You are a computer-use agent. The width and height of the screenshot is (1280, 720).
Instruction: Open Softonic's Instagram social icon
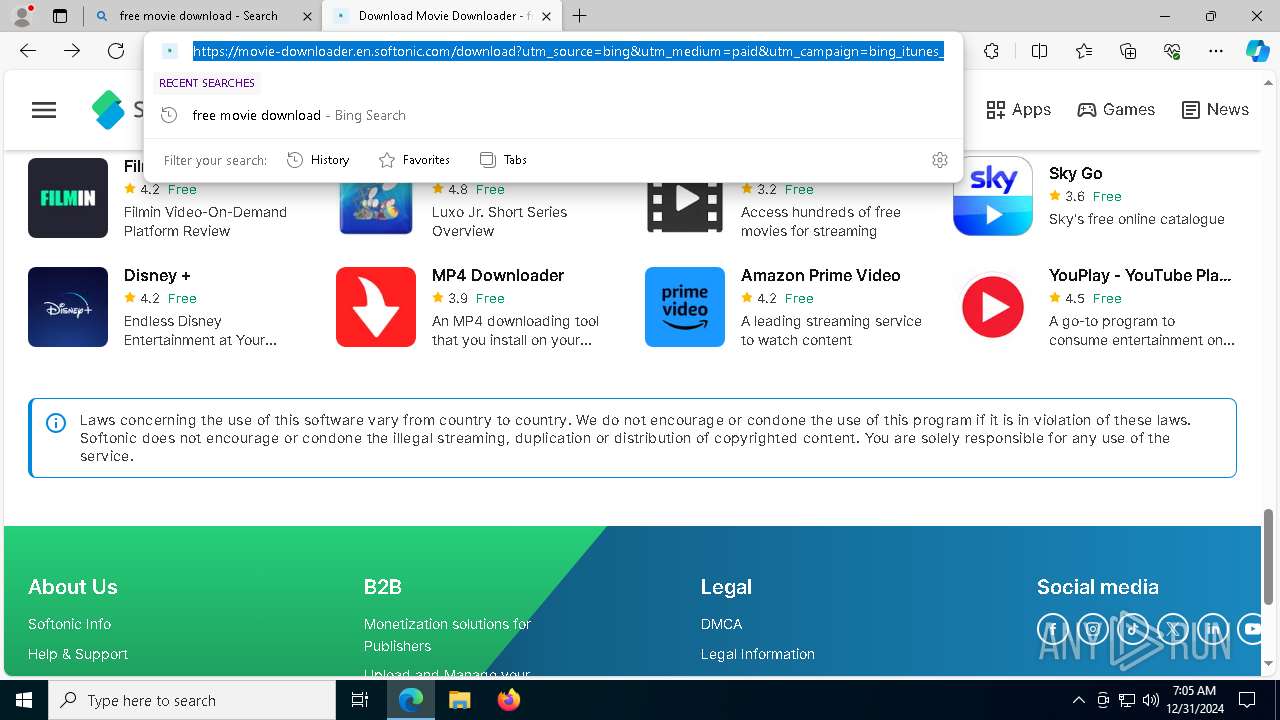click(x=1092, y=629)
